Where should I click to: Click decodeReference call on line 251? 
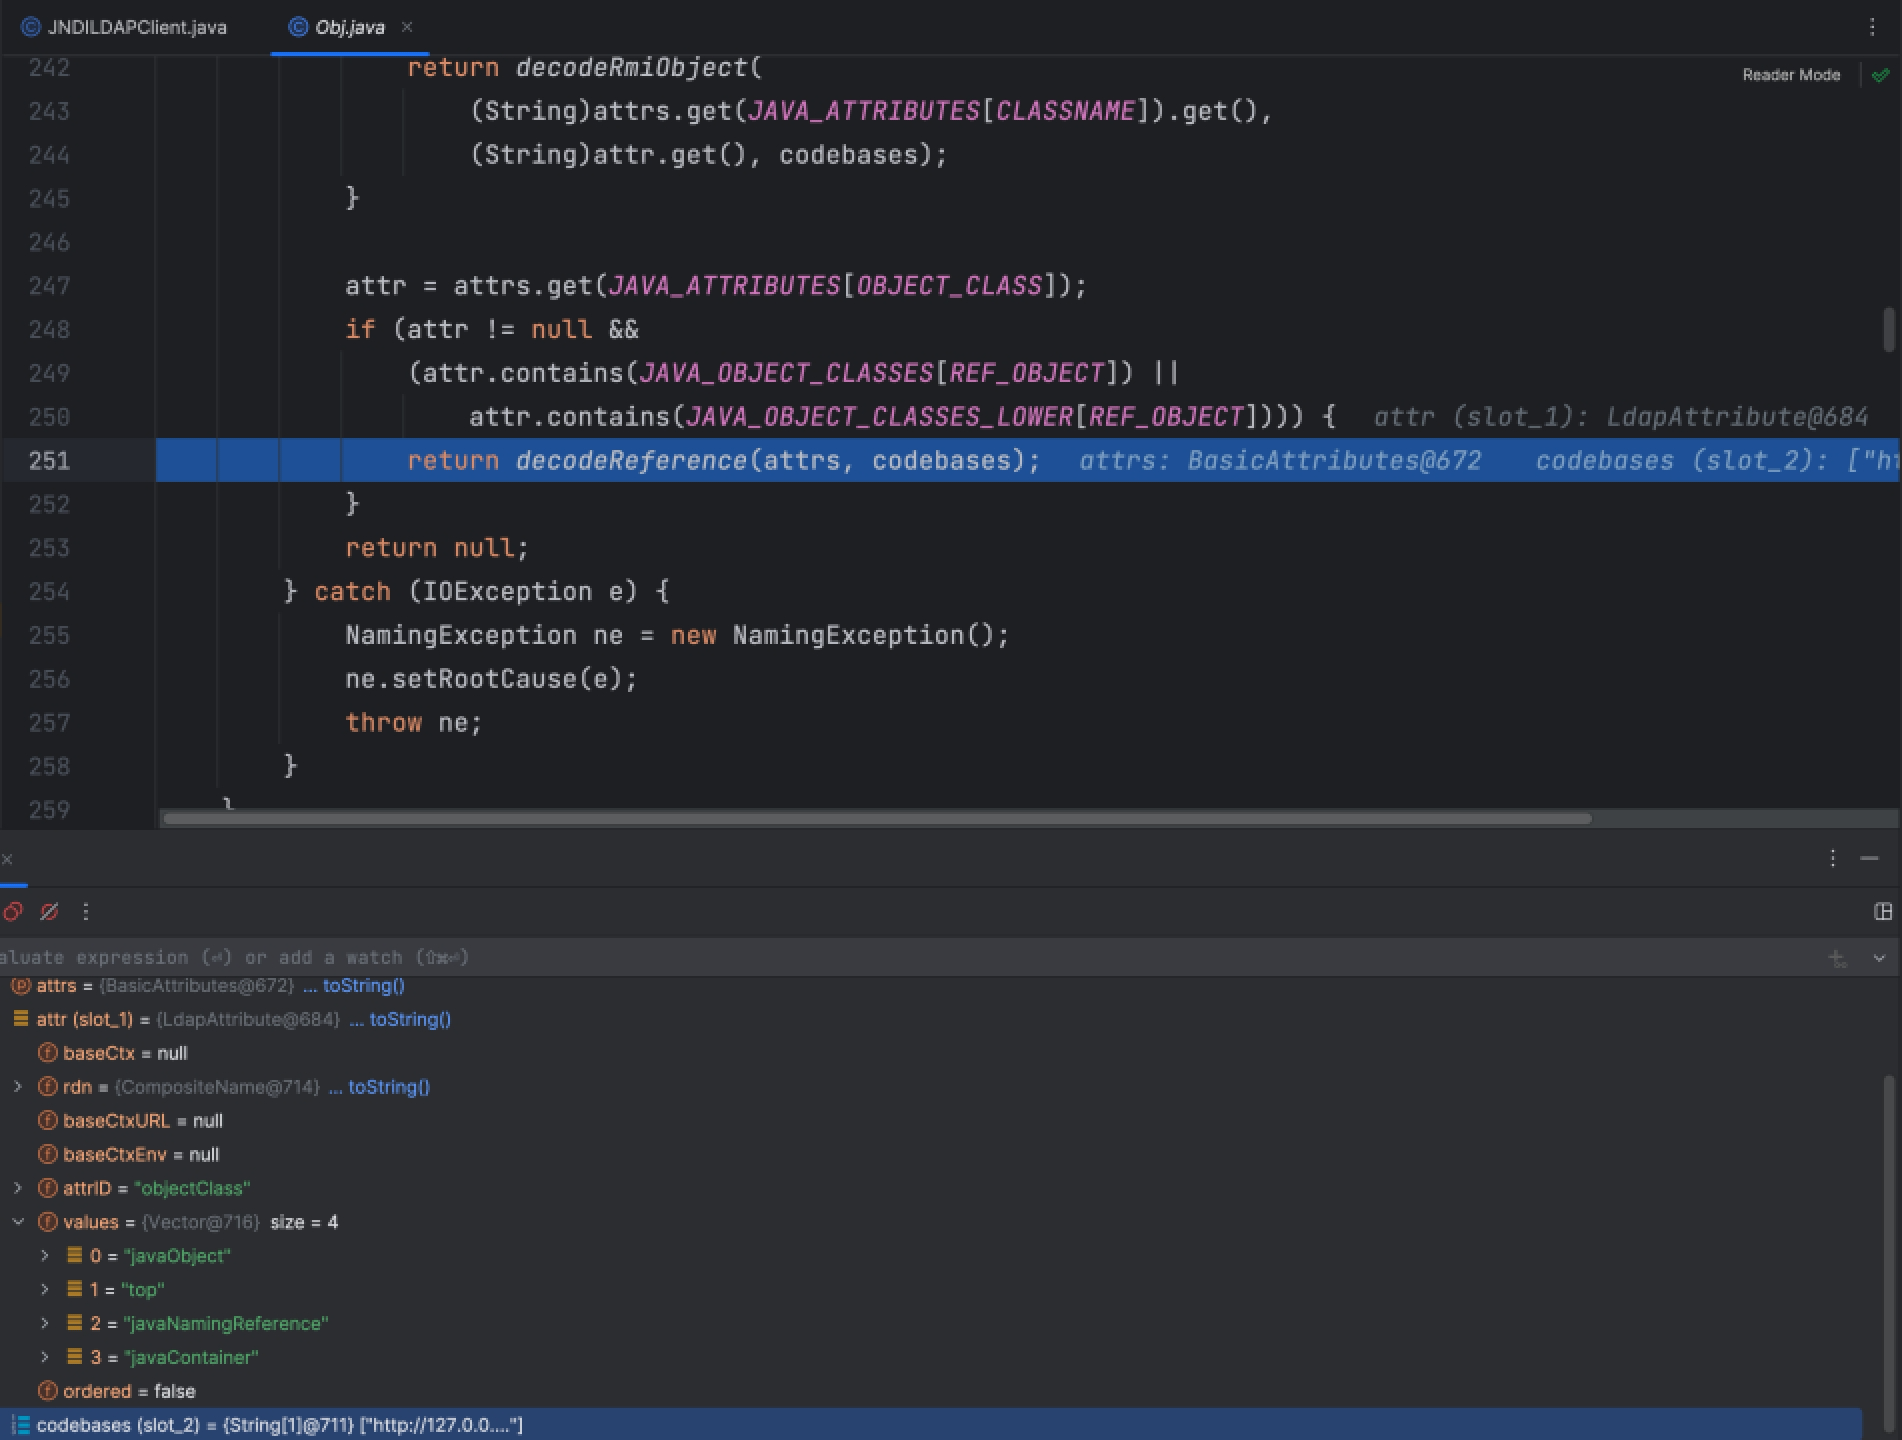pos(631,461)
